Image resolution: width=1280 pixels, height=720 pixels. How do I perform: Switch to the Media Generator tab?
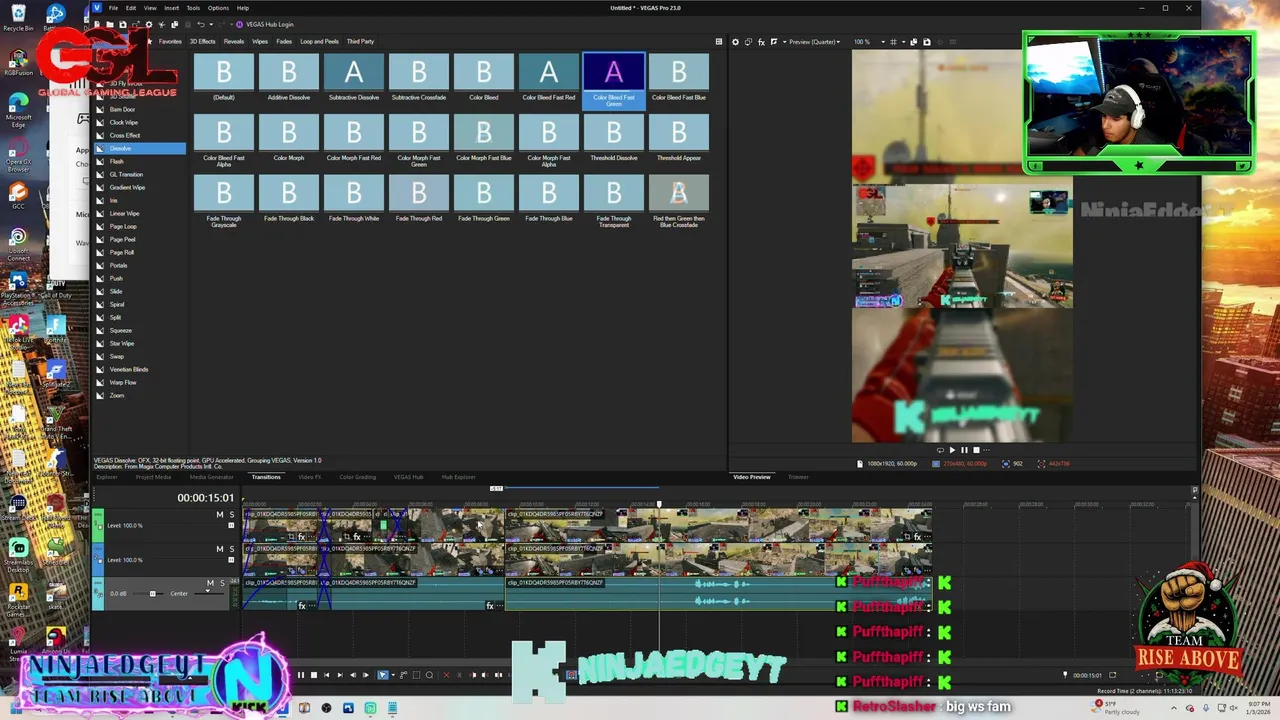211,477
